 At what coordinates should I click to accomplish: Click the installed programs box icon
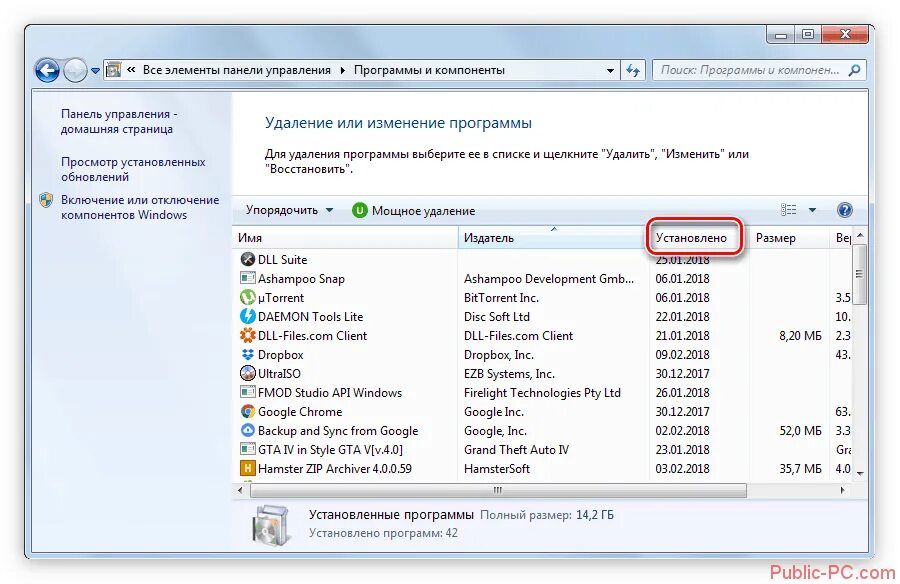point(270,525)
